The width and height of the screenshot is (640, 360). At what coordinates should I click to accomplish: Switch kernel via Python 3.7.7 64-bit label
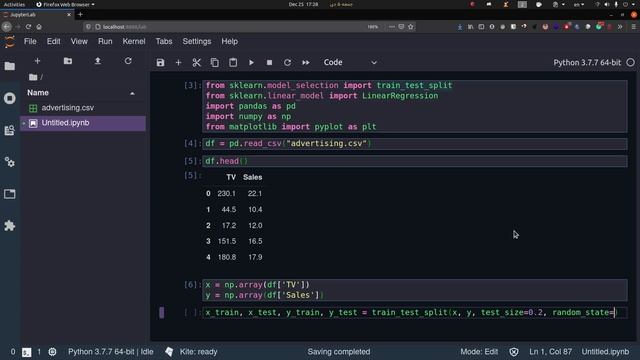coord(587,62)
